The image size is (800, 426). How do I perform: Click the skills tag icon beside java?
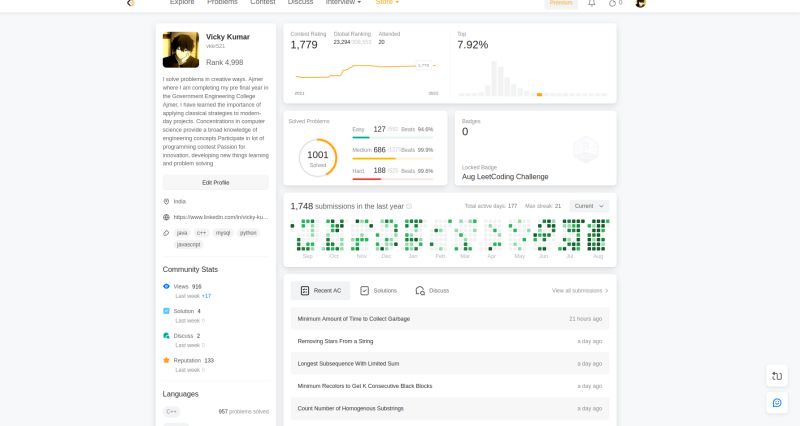click(x=166, y=233)
